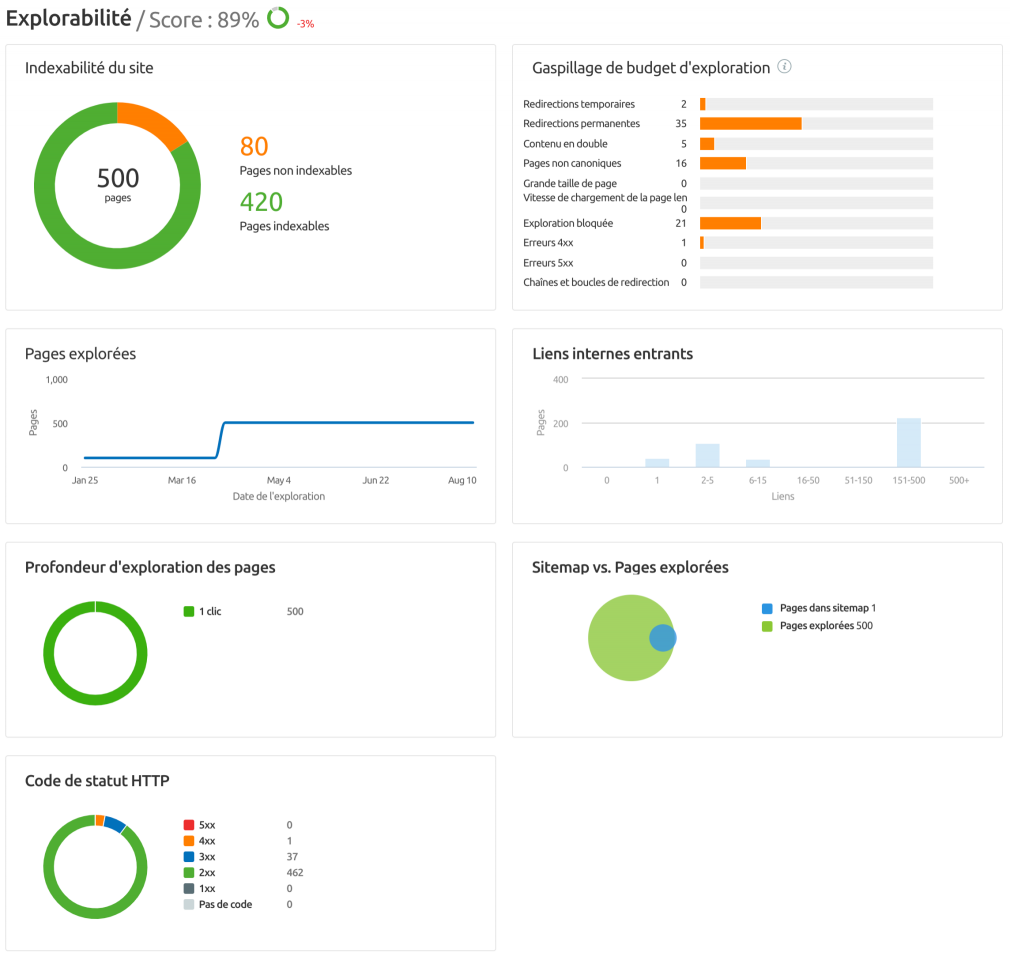Click the 420 Pages indexables count

tap(261, 202)
